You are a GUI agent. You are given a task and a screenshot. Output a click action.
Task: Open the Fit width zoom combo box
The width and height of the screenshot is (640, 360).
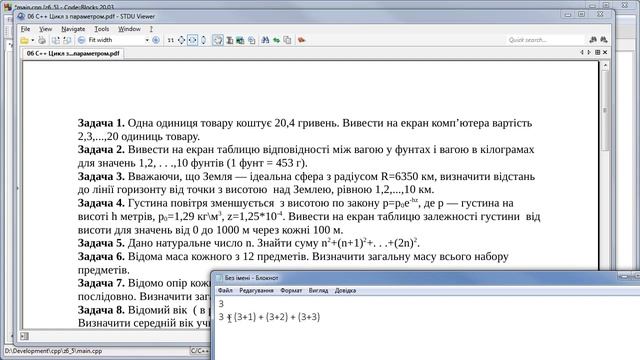click(118, 40)
